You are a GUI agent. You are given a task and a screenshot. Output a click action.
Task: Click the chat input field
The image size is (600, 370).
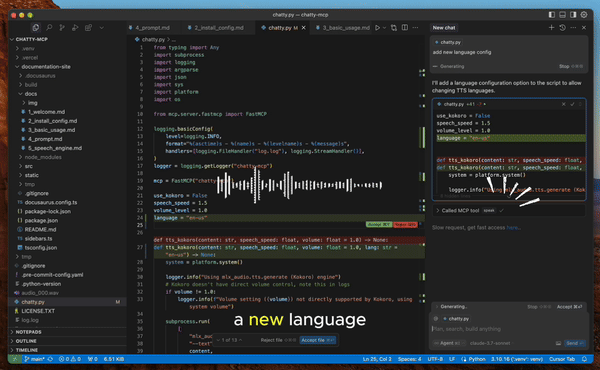click(509, 329)
